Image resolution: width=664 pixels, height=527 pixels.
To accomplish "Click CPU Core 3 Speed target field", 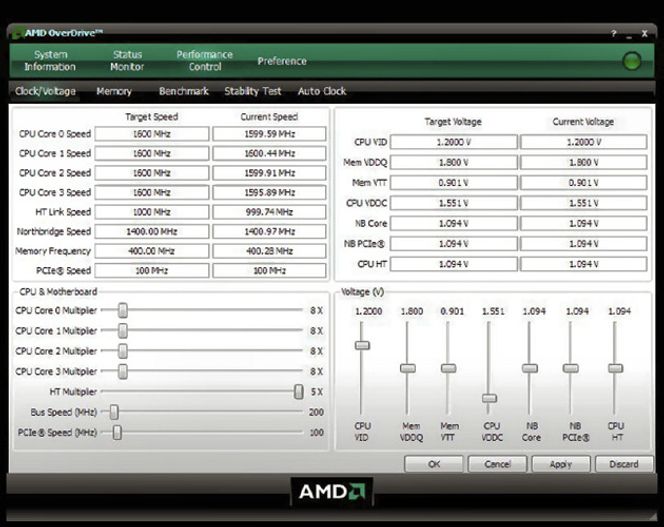I will 152,192.
